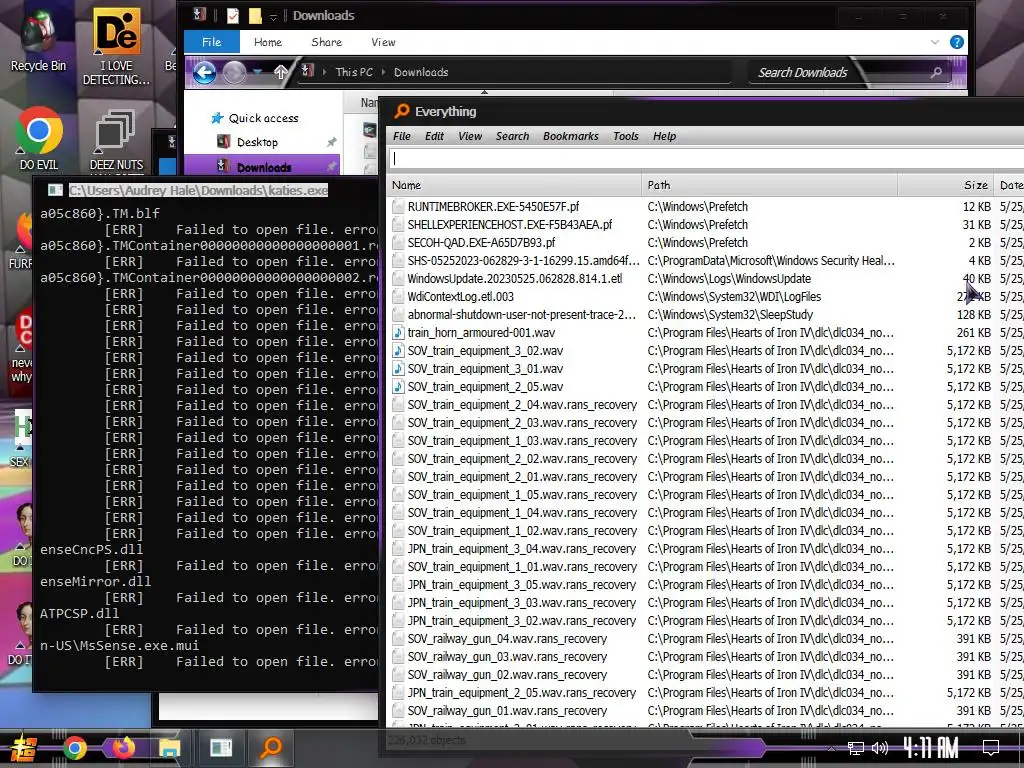Click the Everything search input box
Viewport: 1024px width, 768px height.
click(707, 159)
